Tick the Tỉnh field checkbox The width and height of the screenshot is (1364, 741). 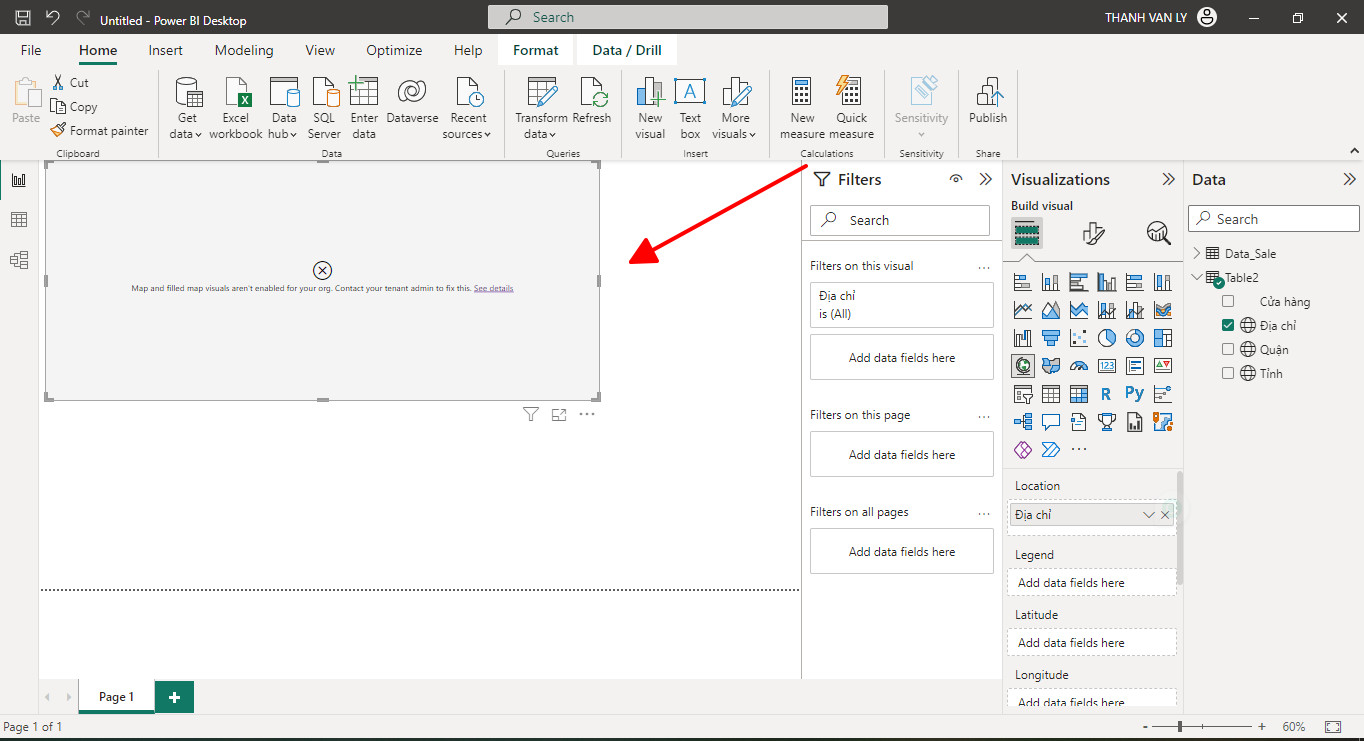pos(1228,373)
